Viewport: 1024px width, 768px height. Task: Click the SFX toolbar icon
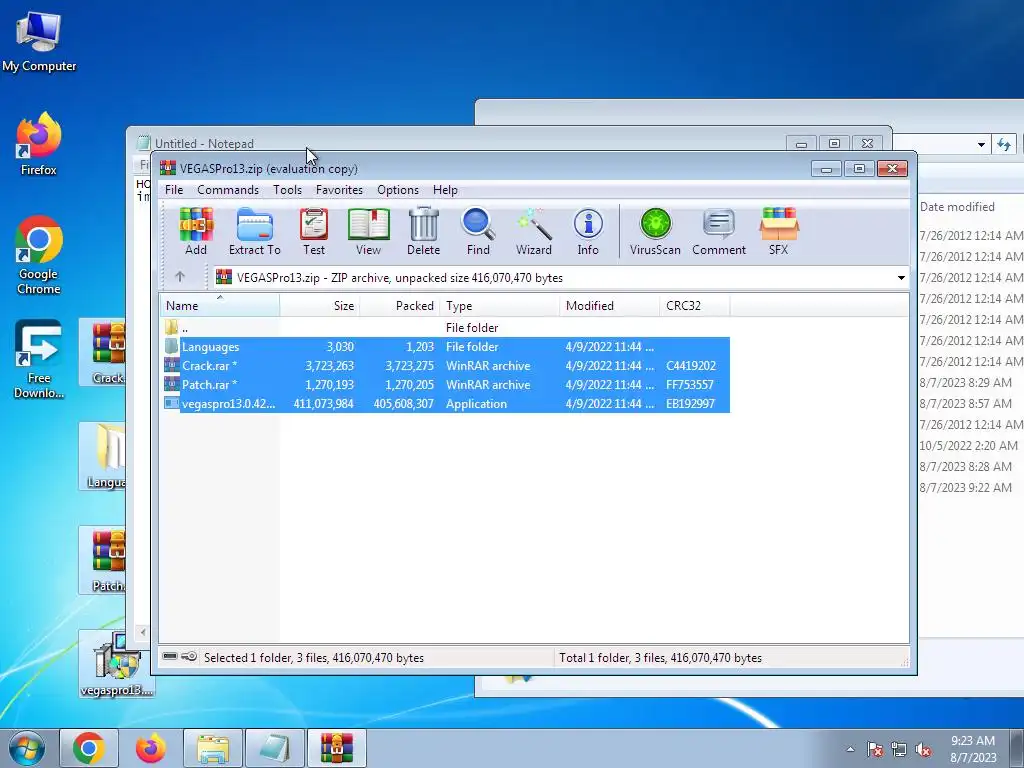click(778, 231)
